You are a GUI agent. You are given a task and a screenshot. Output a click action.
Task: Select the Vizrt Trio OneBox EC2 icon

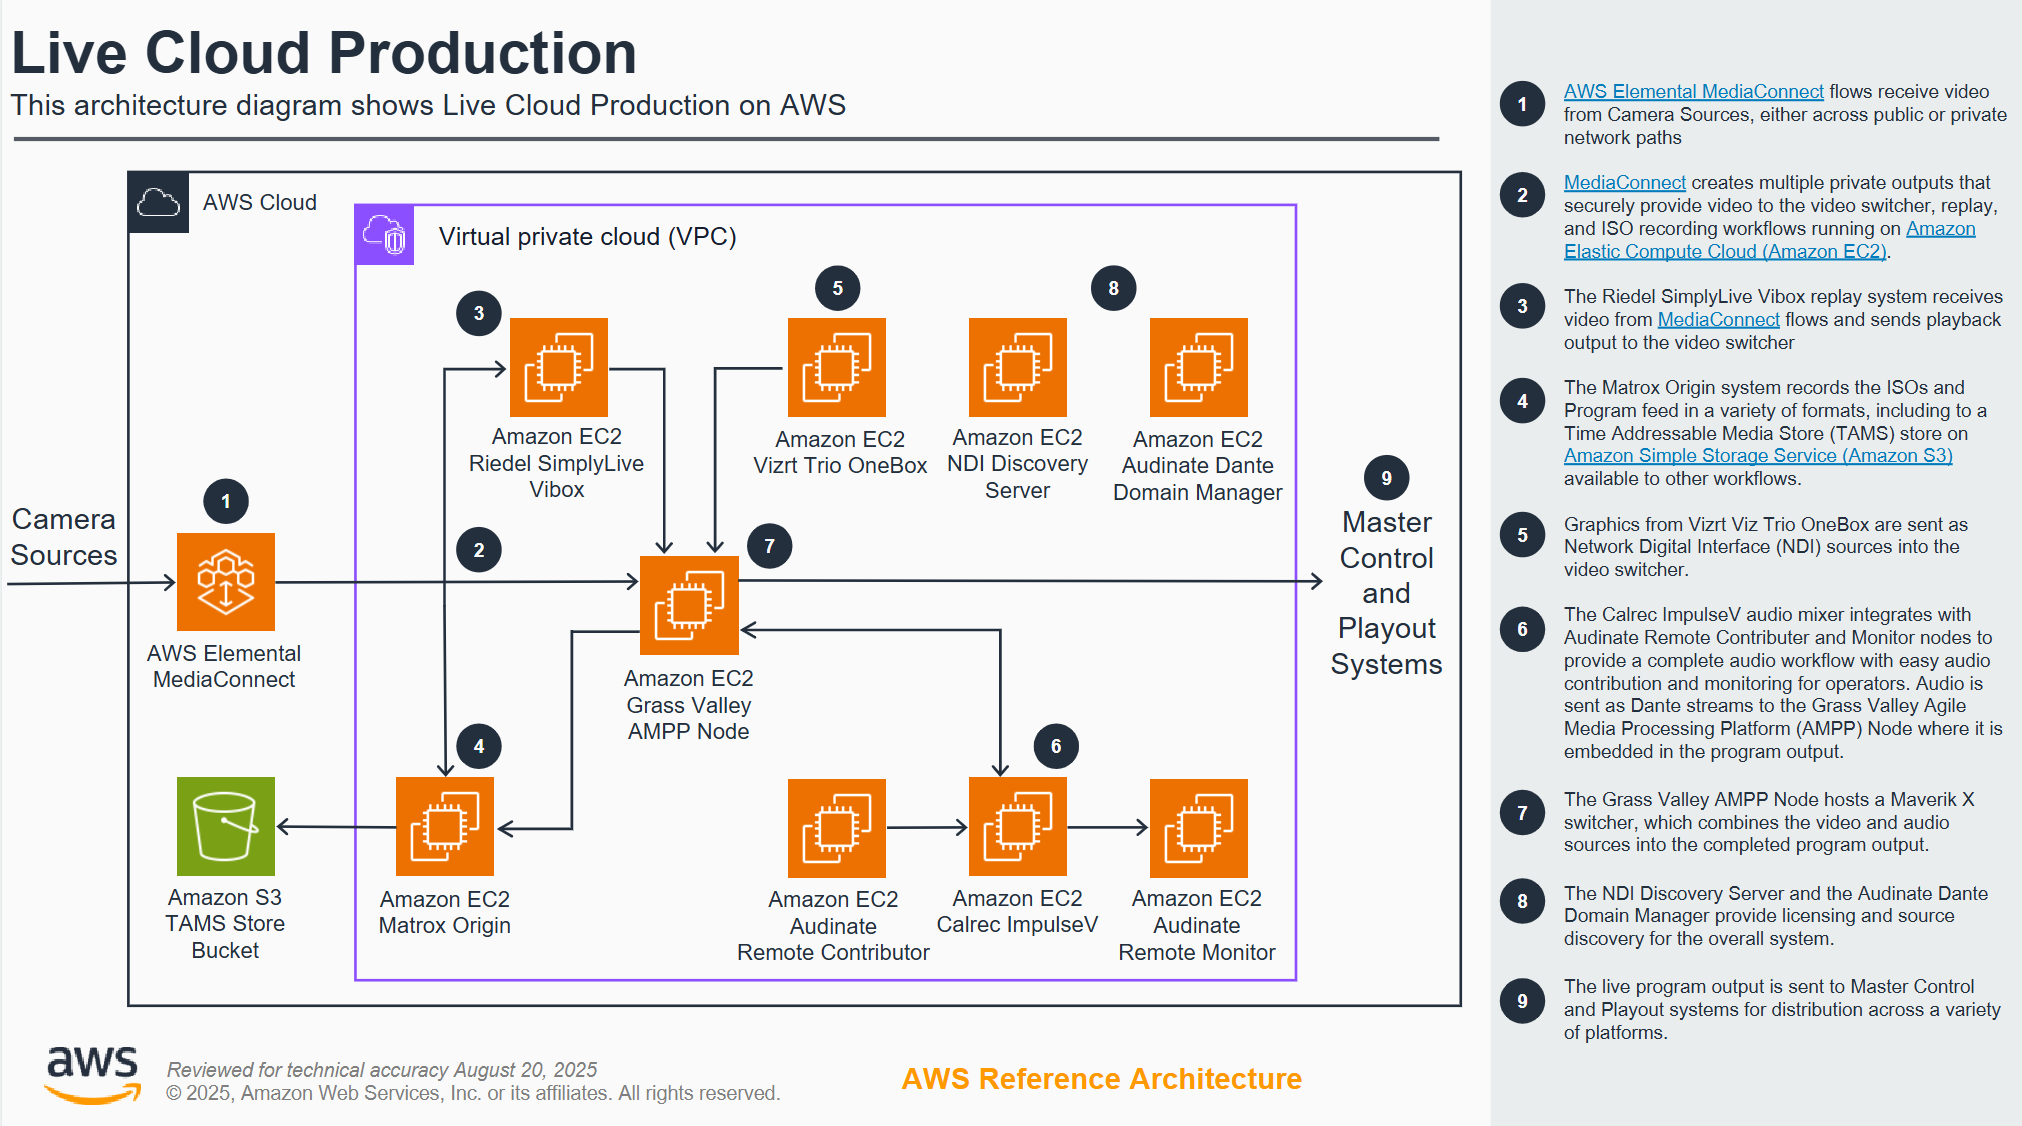coord(837,367)
